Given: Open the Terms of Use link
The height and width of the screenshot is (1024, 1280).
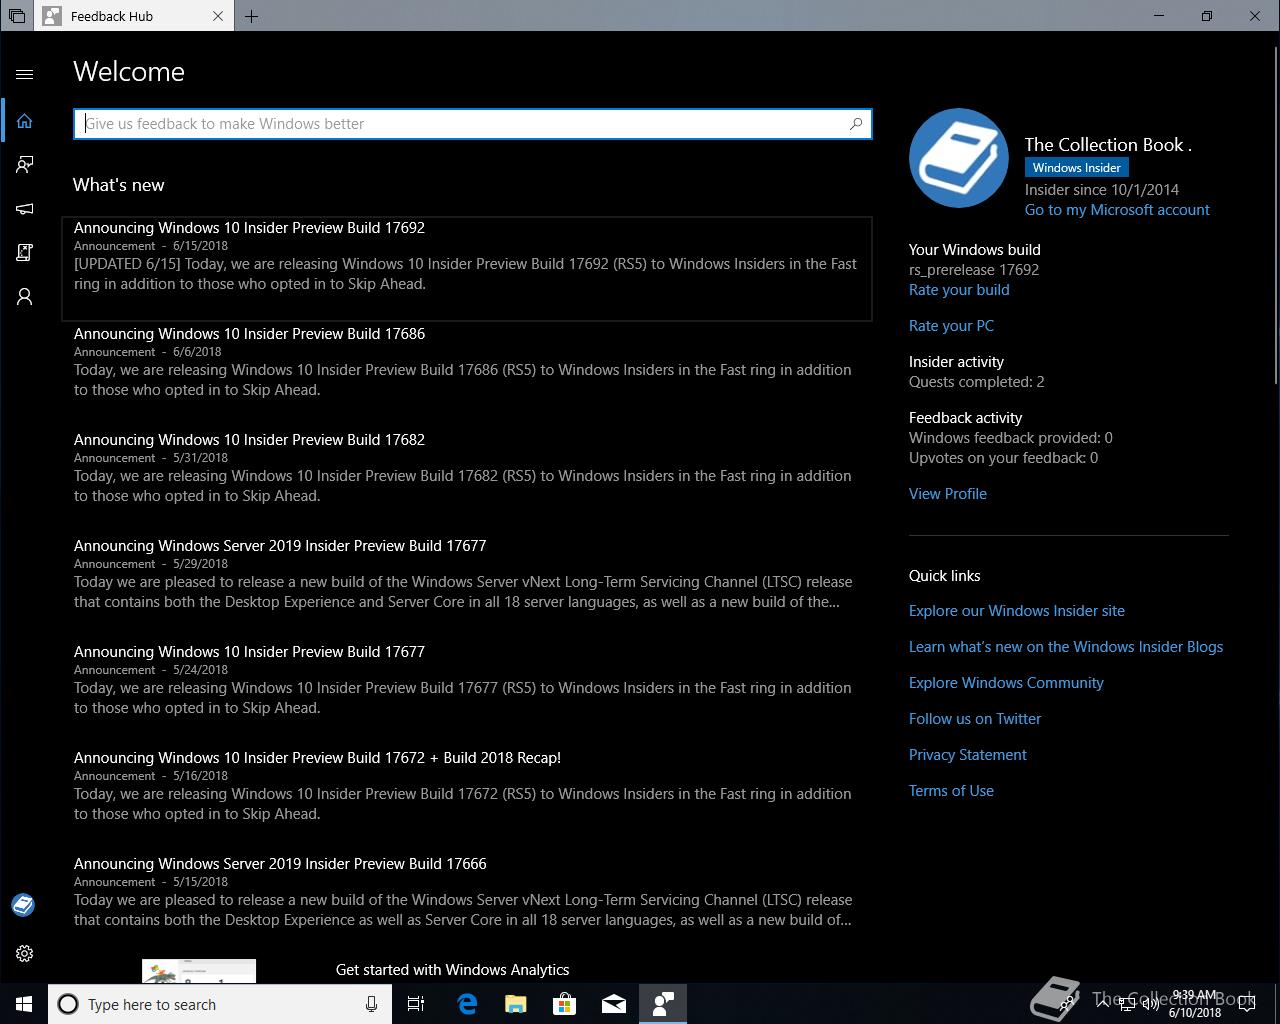Looking at the screenshot, I should [x=951, y=791].
